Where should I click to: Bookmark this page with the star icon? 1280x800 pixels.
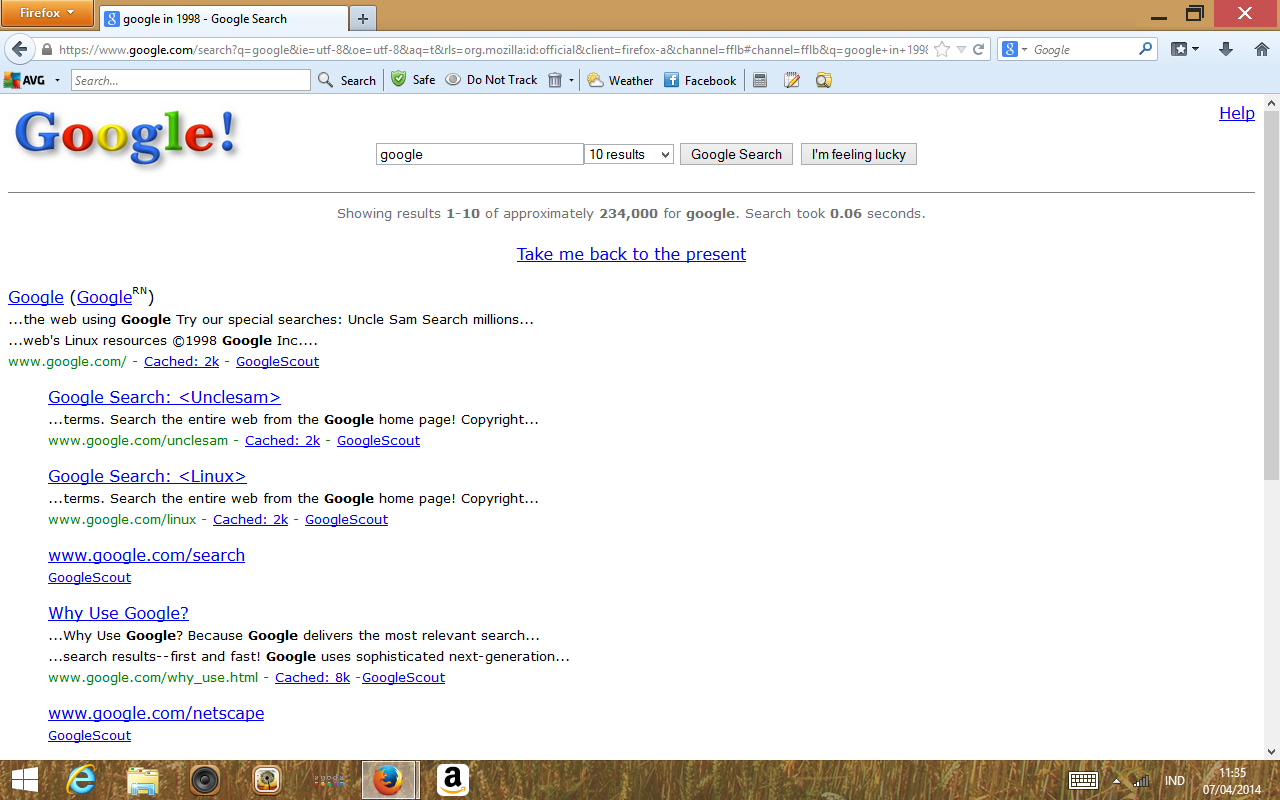pyautogui.click(x=941, y=49)
